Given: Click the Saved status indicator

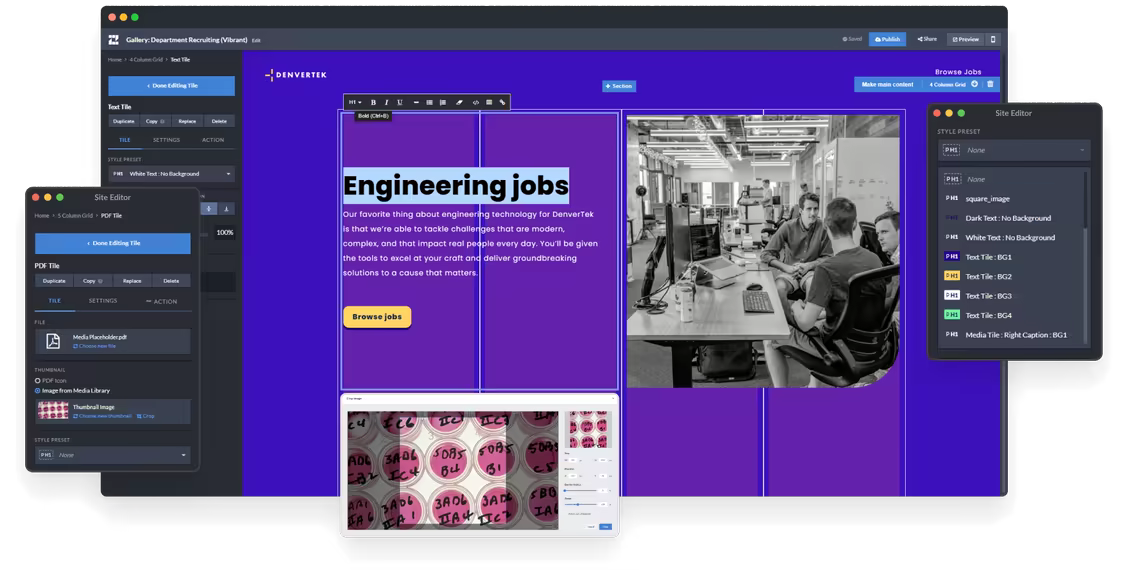Looking at the screenshot, I should (x=852, y=39).
